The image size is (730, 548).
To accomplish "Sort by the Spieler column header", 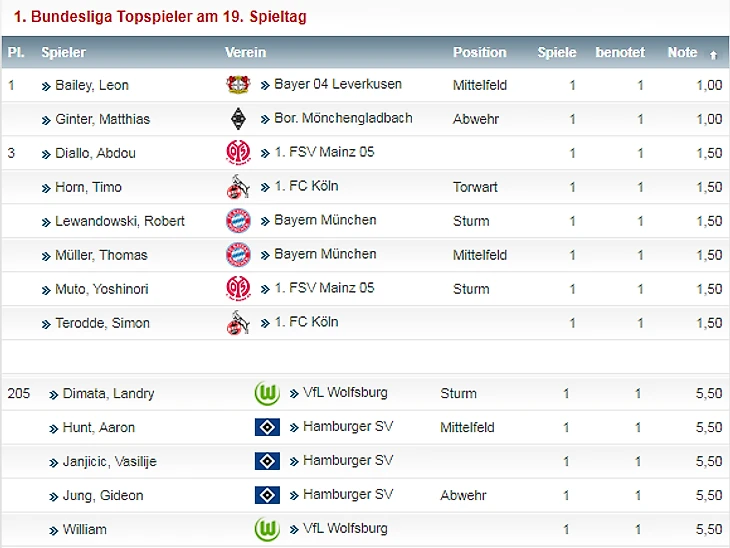I will 63,53.
